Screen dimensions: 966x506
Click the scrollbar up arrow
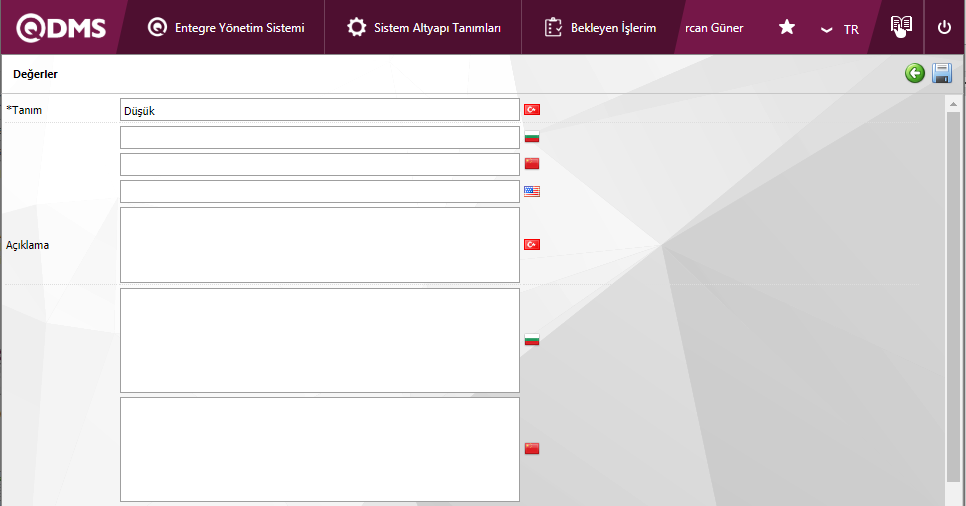(953, 104)
